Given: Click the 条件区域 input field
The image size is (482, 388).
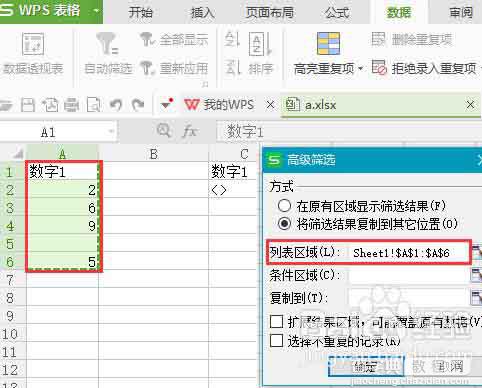Looking at the screenshot, I should (x=409, y=275).
